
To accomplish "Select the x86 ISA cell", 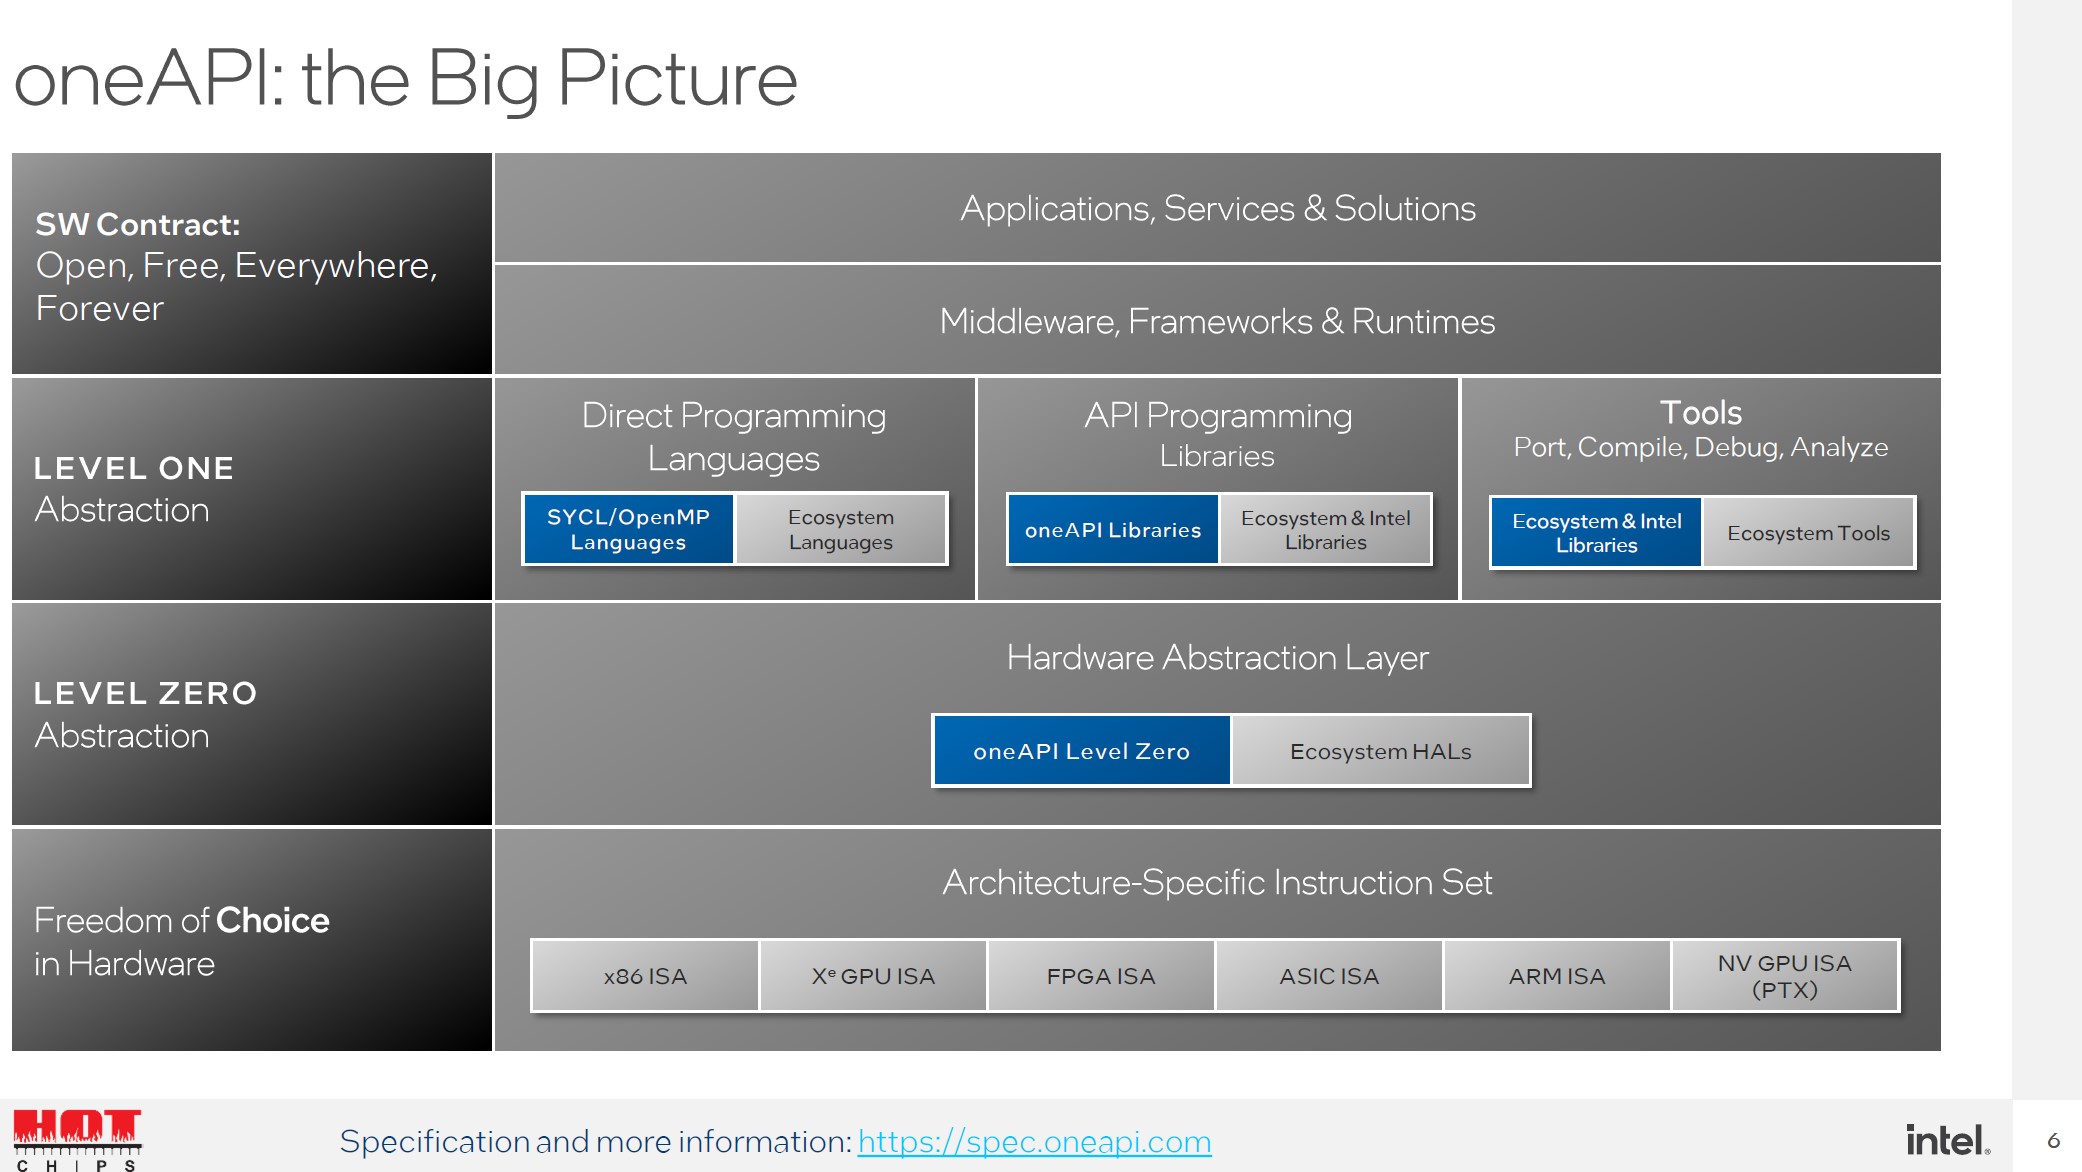I will click(645, 976).
